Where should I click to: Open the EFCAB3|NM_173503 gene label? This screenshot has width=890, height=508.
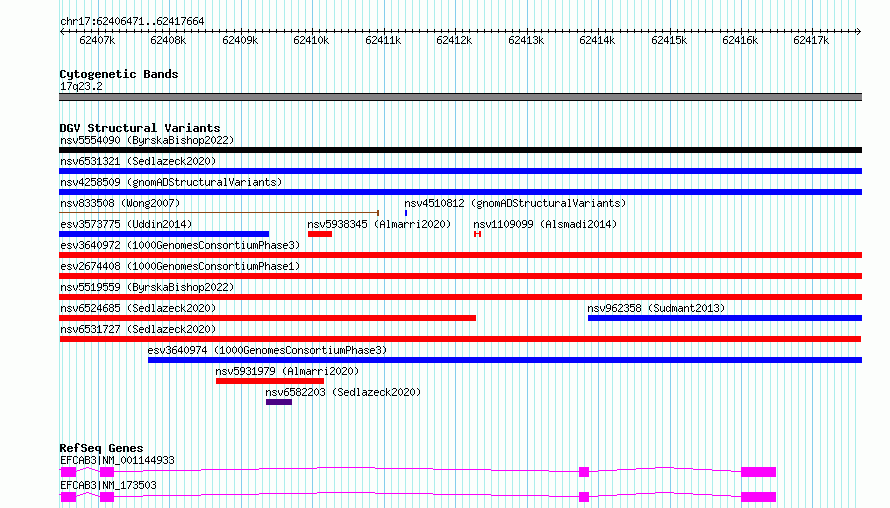[x=108, y=485]
